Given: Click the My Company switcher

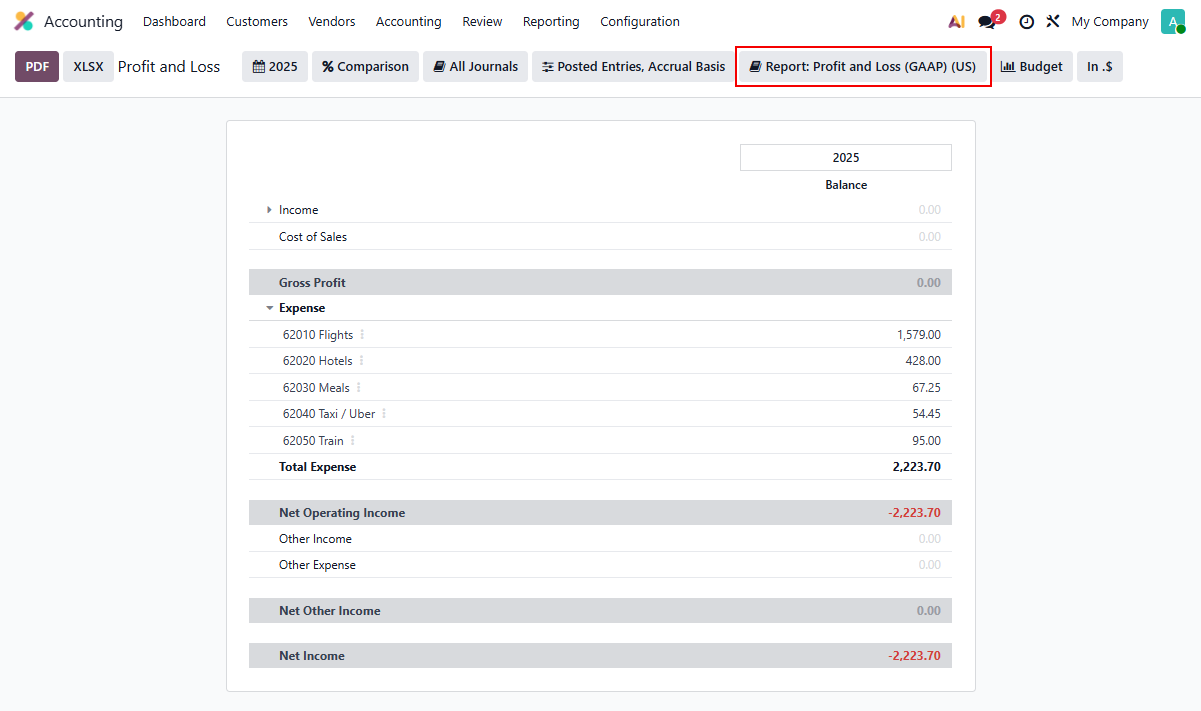Looking at the screenshot, I should (1110, 22).
